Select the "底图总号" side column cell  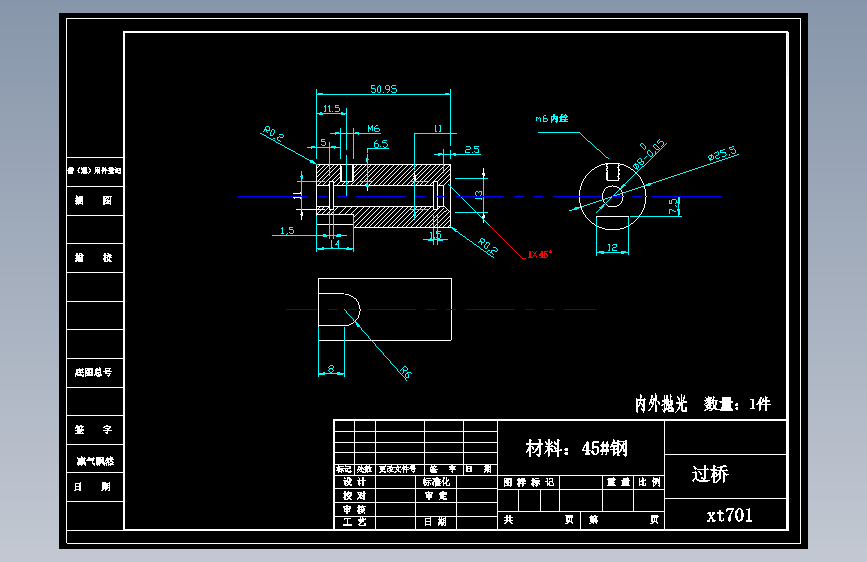point(95,372)
